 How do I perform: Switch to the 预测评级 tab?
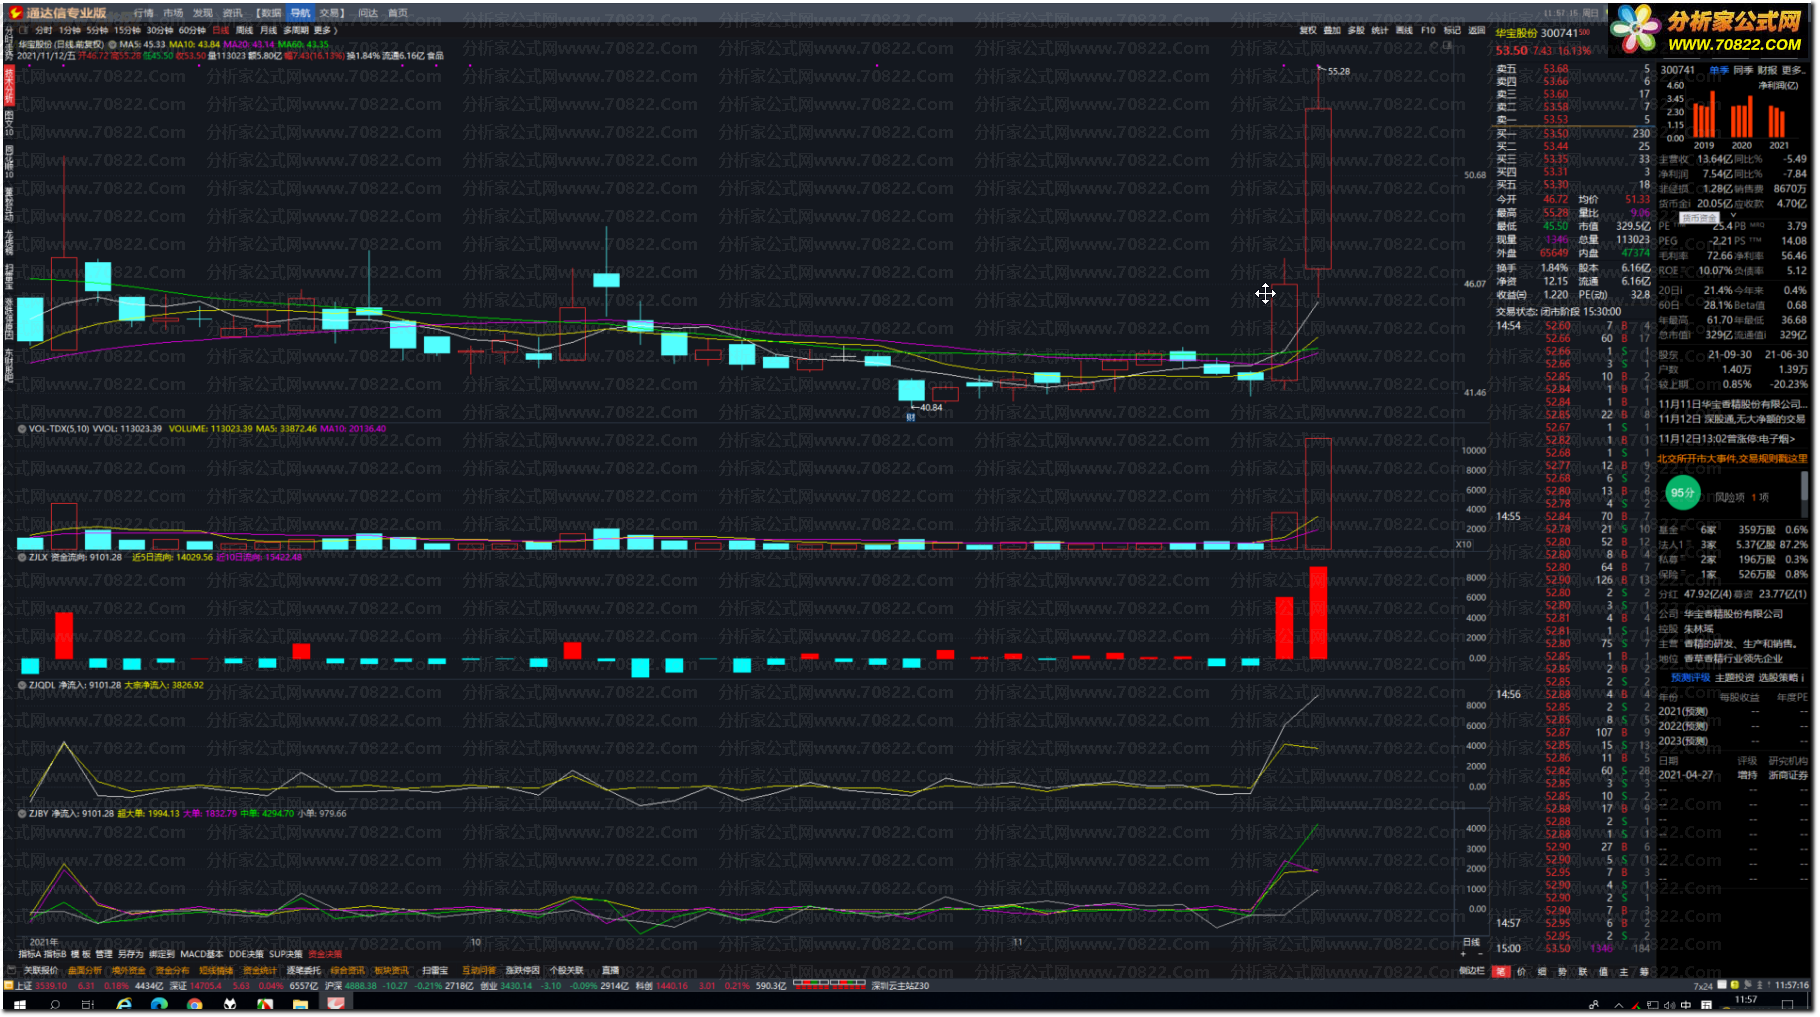pyautogui.click(x=1690, y=678)
